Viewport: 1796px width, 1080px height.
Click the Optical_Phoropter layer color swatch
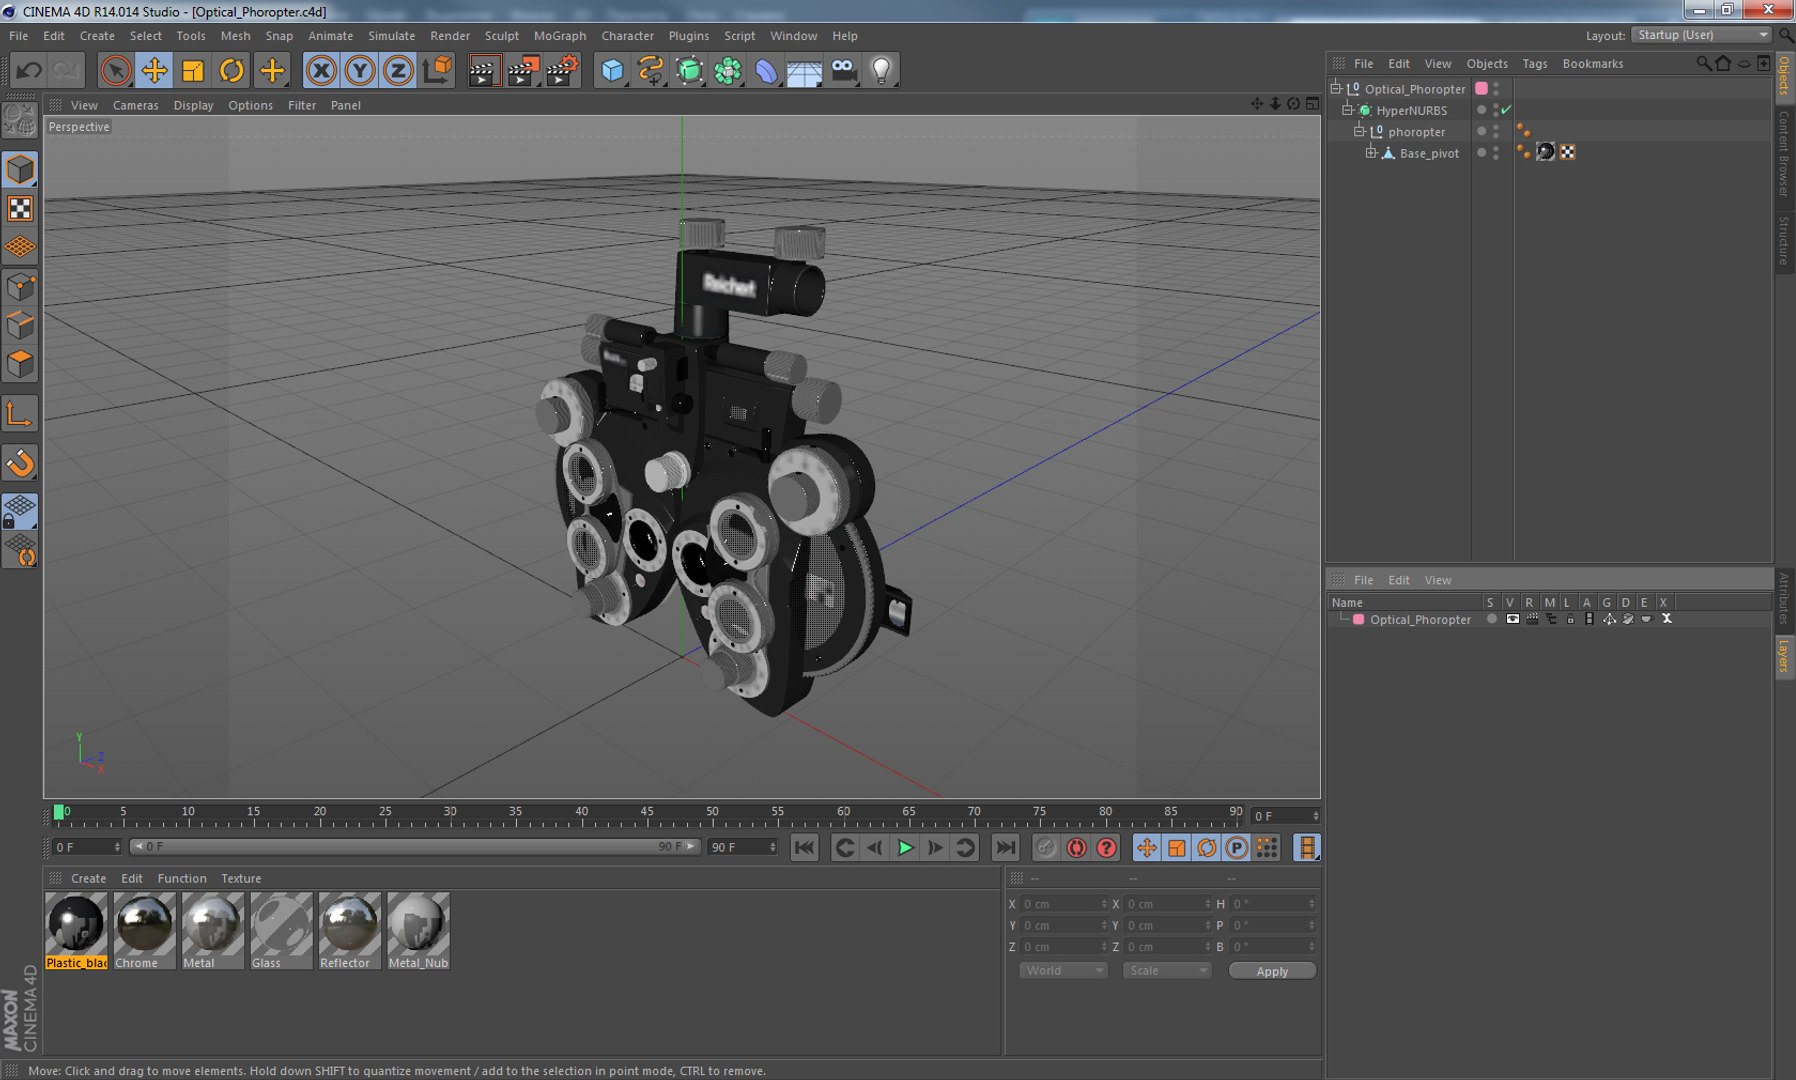1358,619
